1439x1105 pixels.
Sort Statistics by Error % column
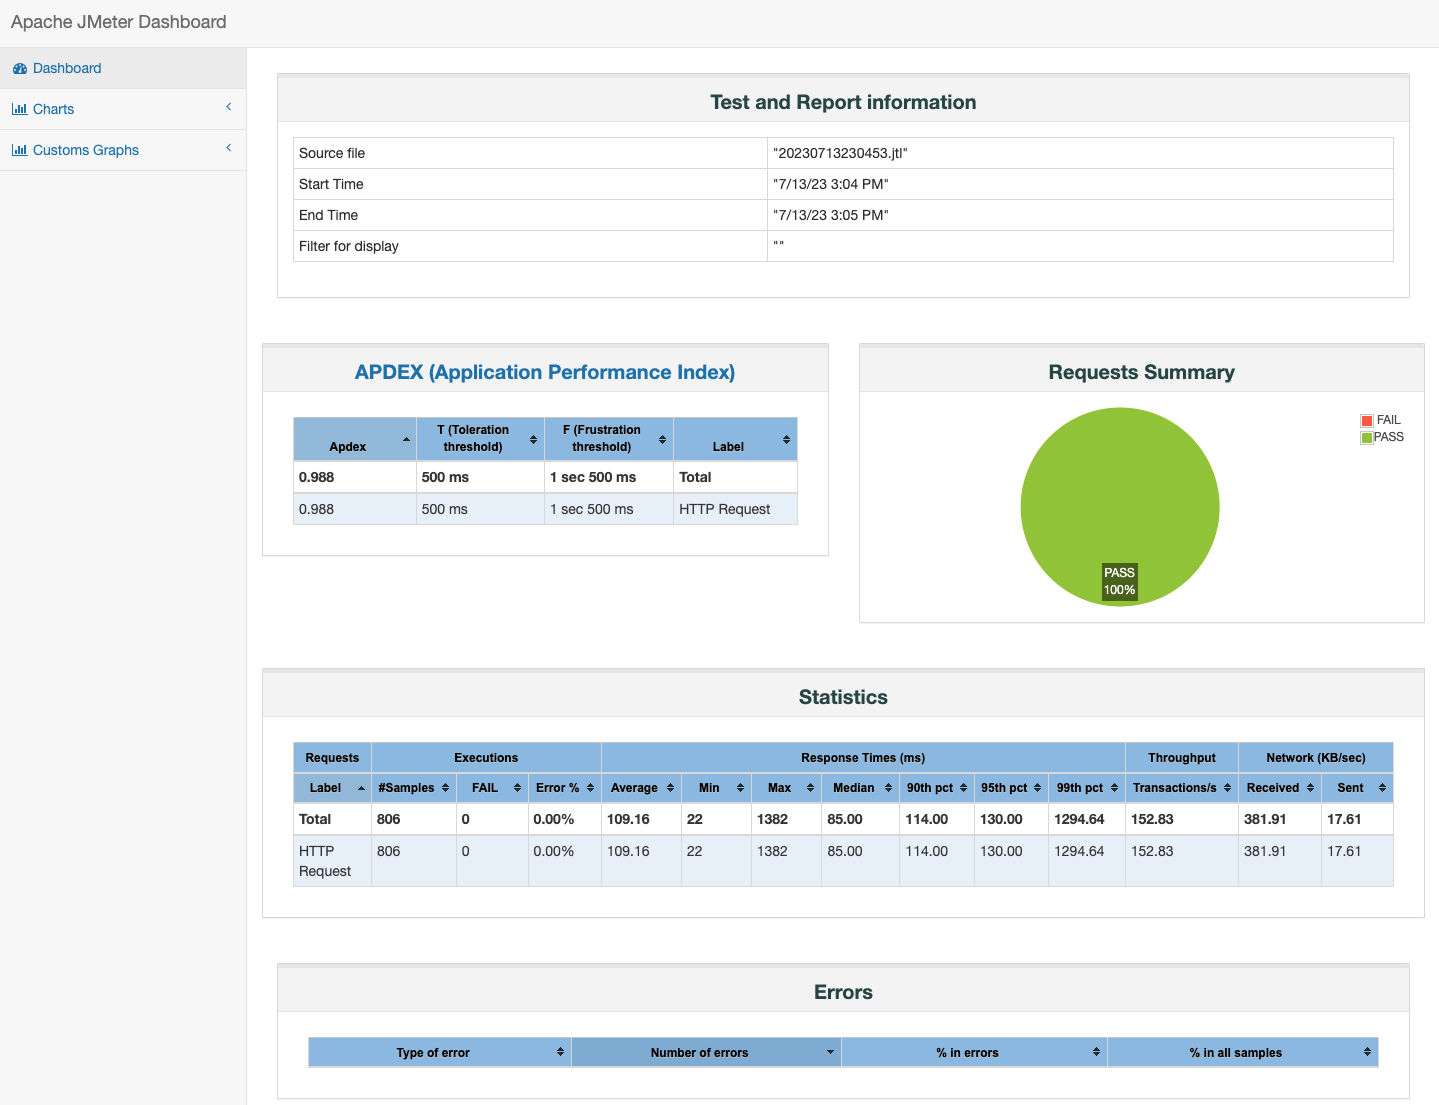point(565,788)
